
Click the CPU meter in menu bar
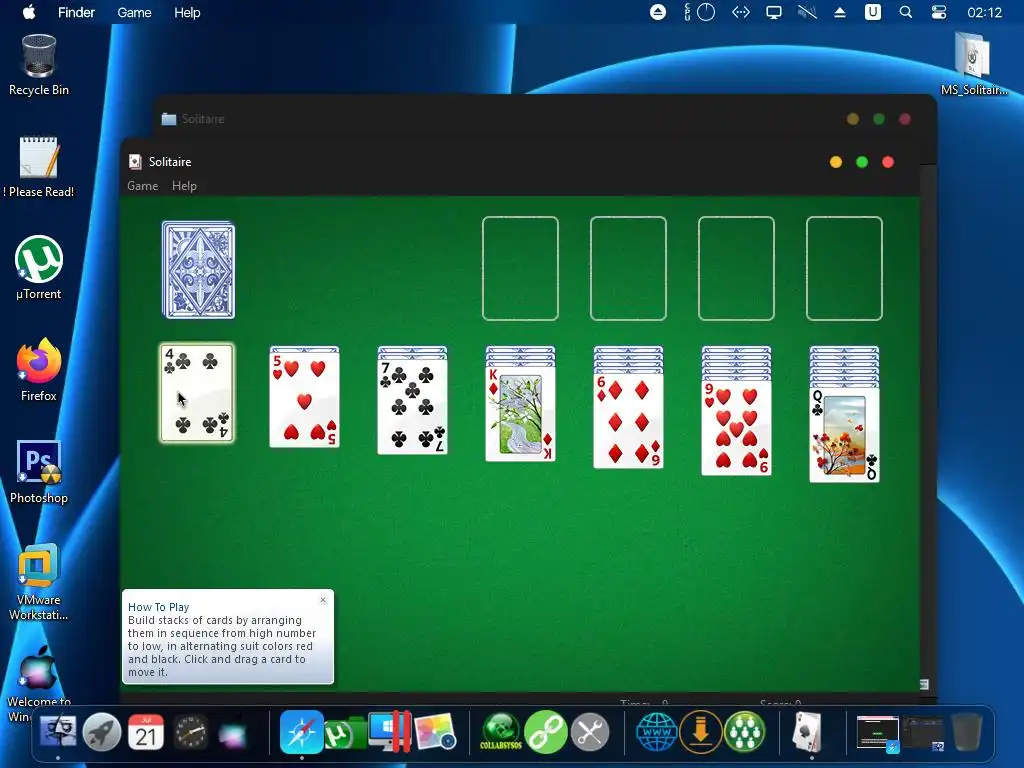699,12
